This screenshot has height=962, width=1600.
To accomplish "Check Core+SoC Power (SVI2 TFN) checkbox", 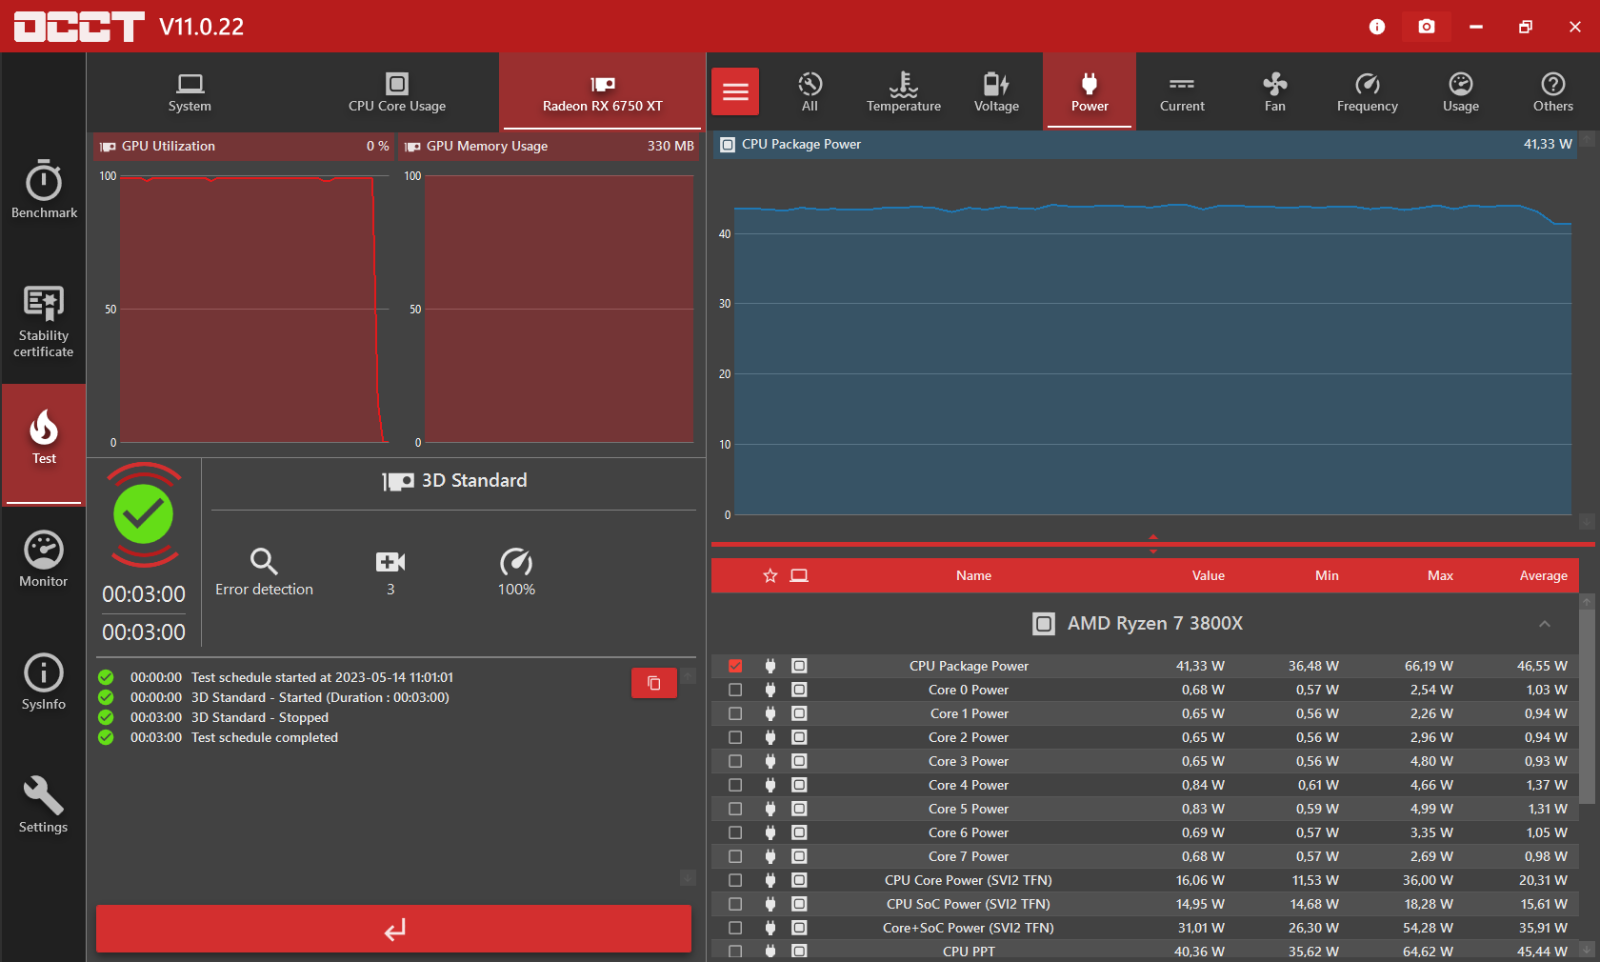I will (736, 928).
